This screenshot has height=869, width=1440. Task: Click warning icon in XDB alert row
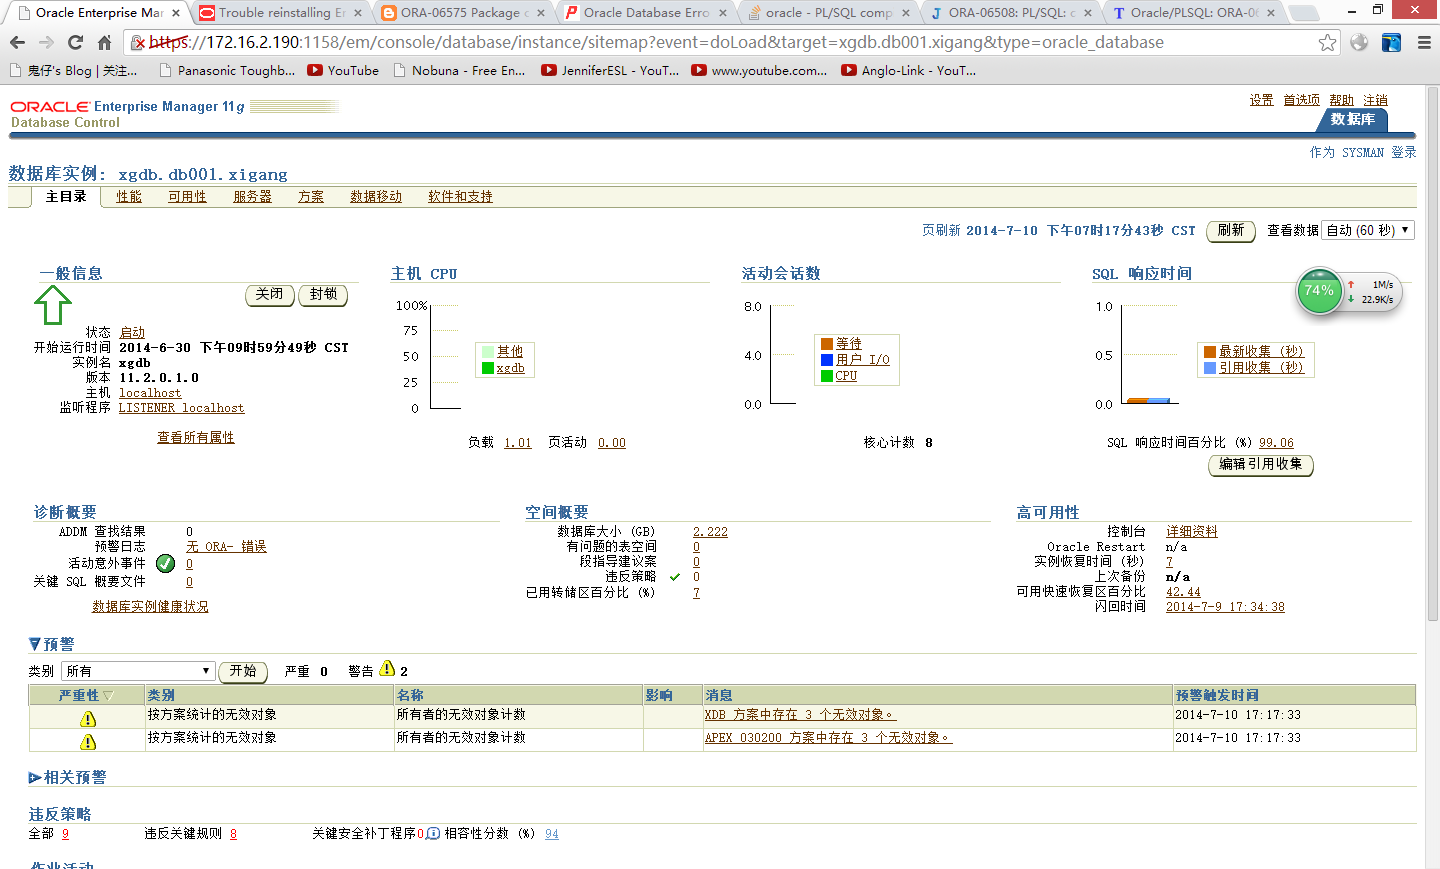(88, 719)
